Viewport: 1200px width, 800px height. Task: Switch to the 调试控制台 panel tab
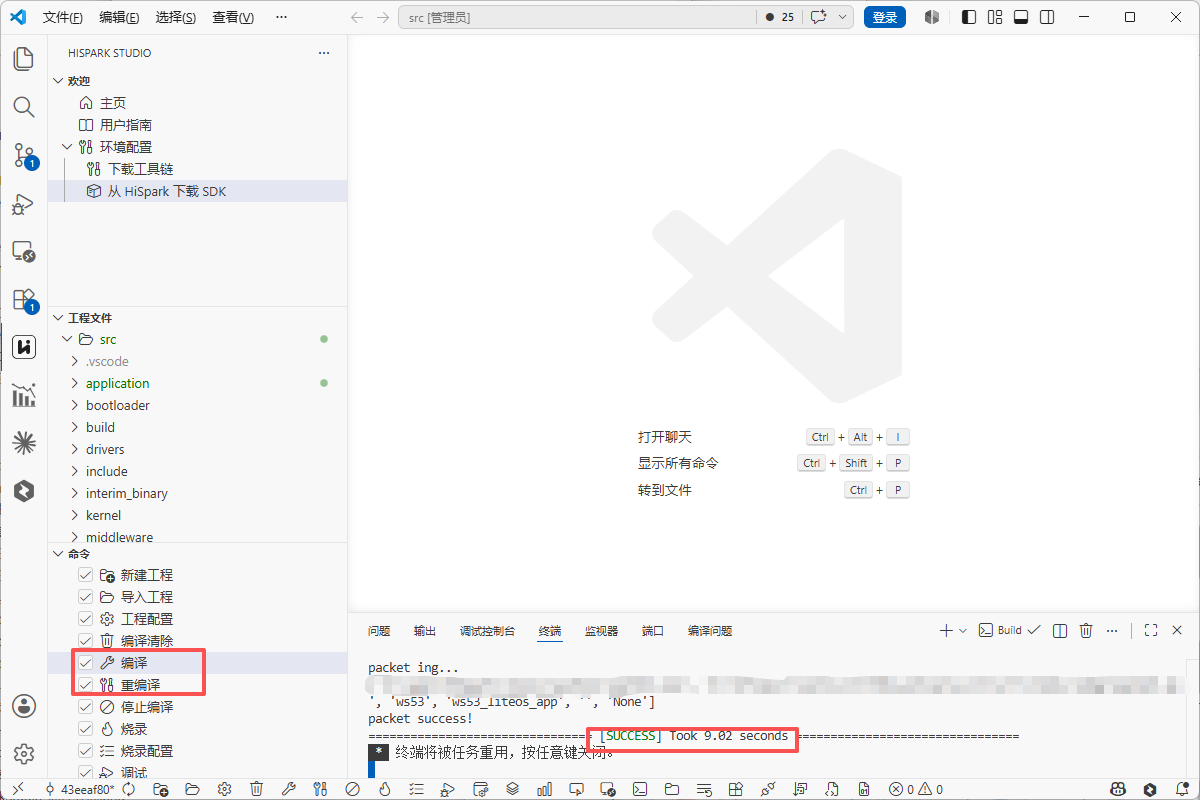[488, 631]
